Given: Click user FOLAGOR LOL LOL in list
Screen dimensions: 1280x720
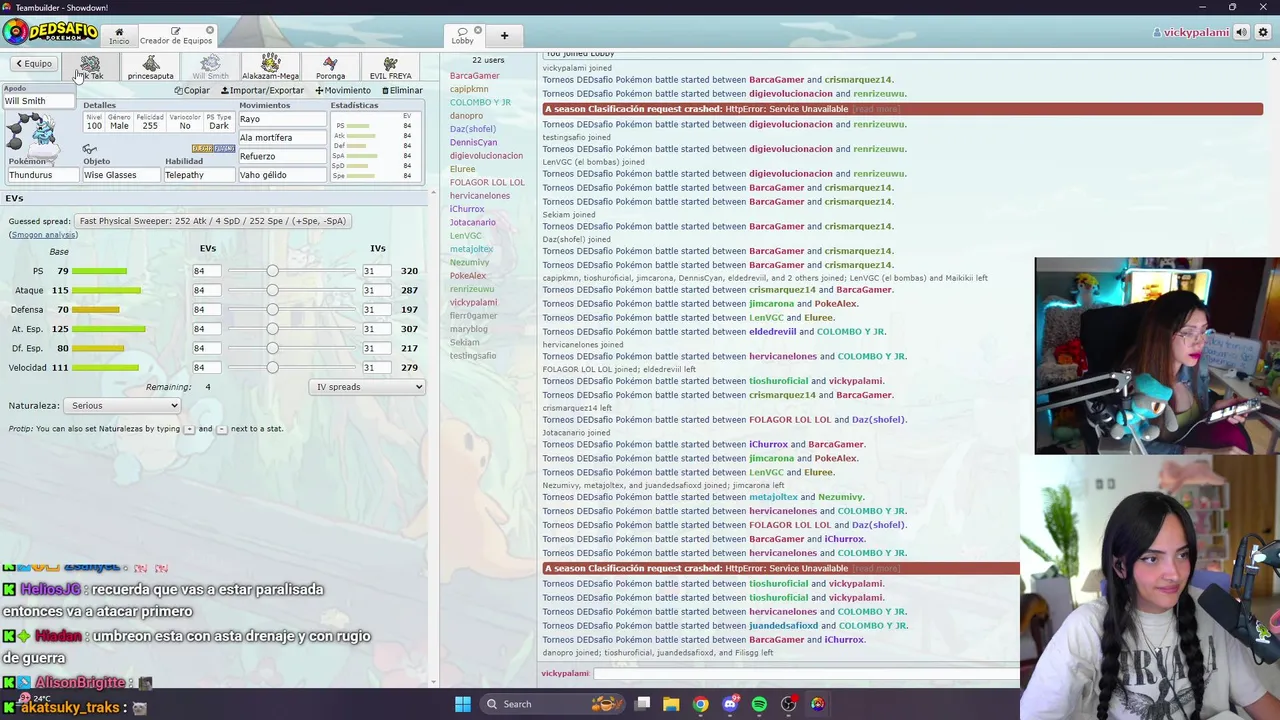Looking at the screenshot, I should click(x=487, y=182).
